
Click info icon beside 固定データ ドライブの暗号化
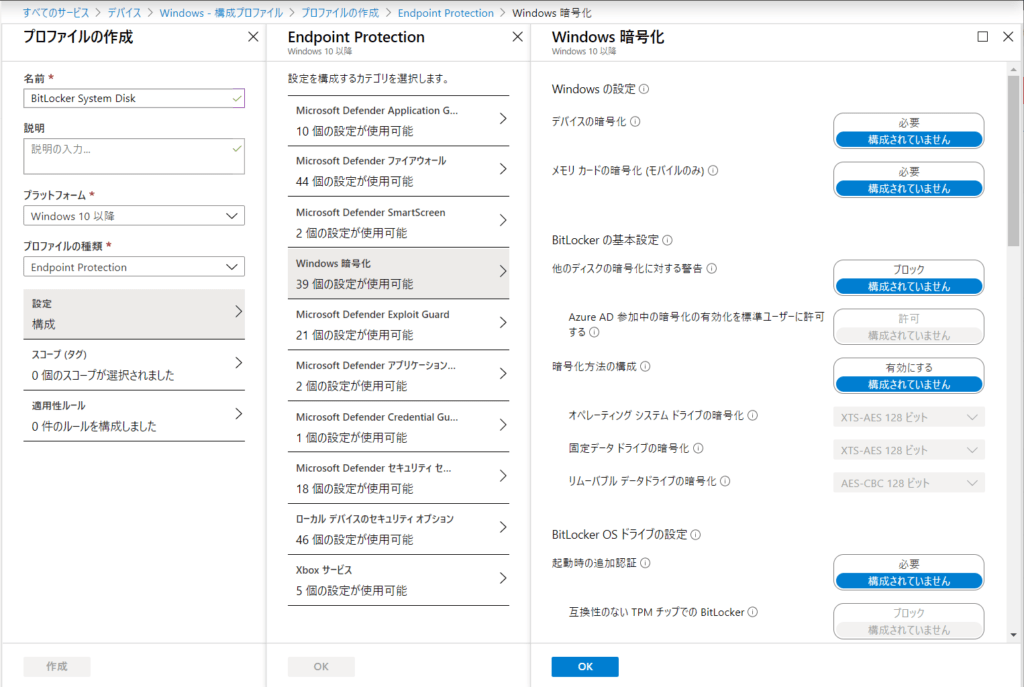(x=698, y=448)
